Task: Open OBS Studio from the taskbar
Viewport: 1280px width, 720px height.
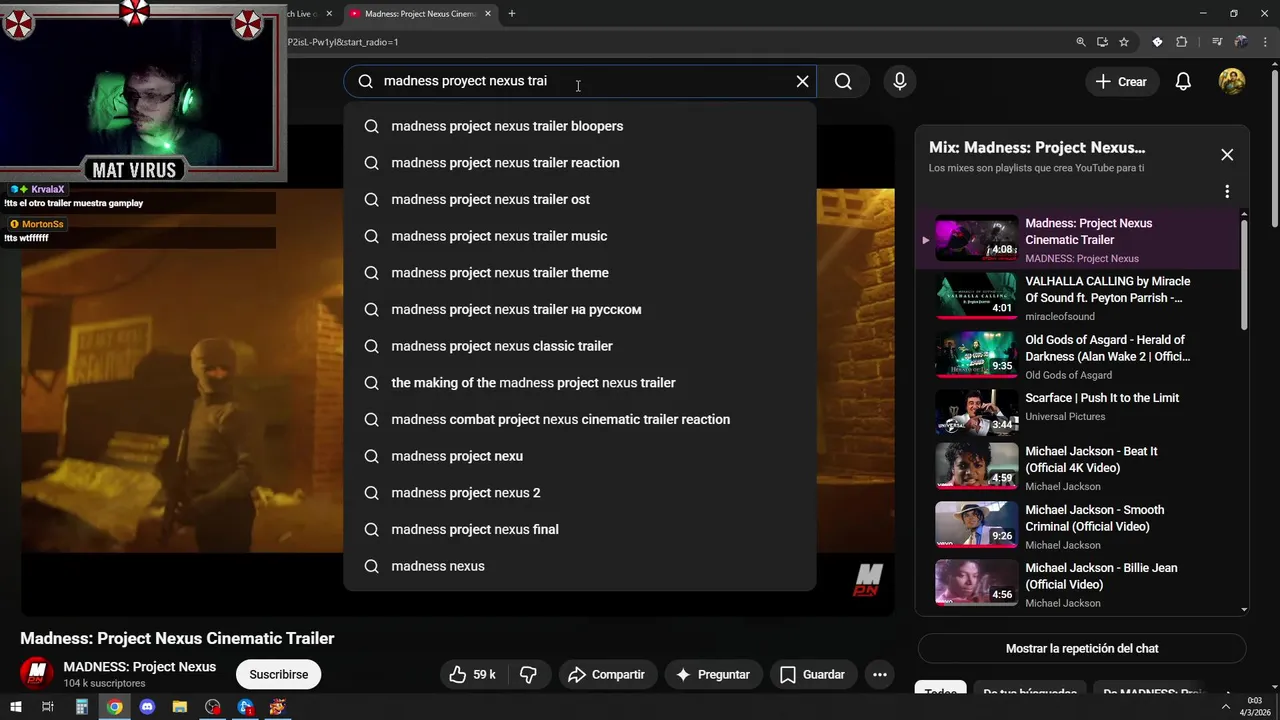Action: tap(212, 707)
